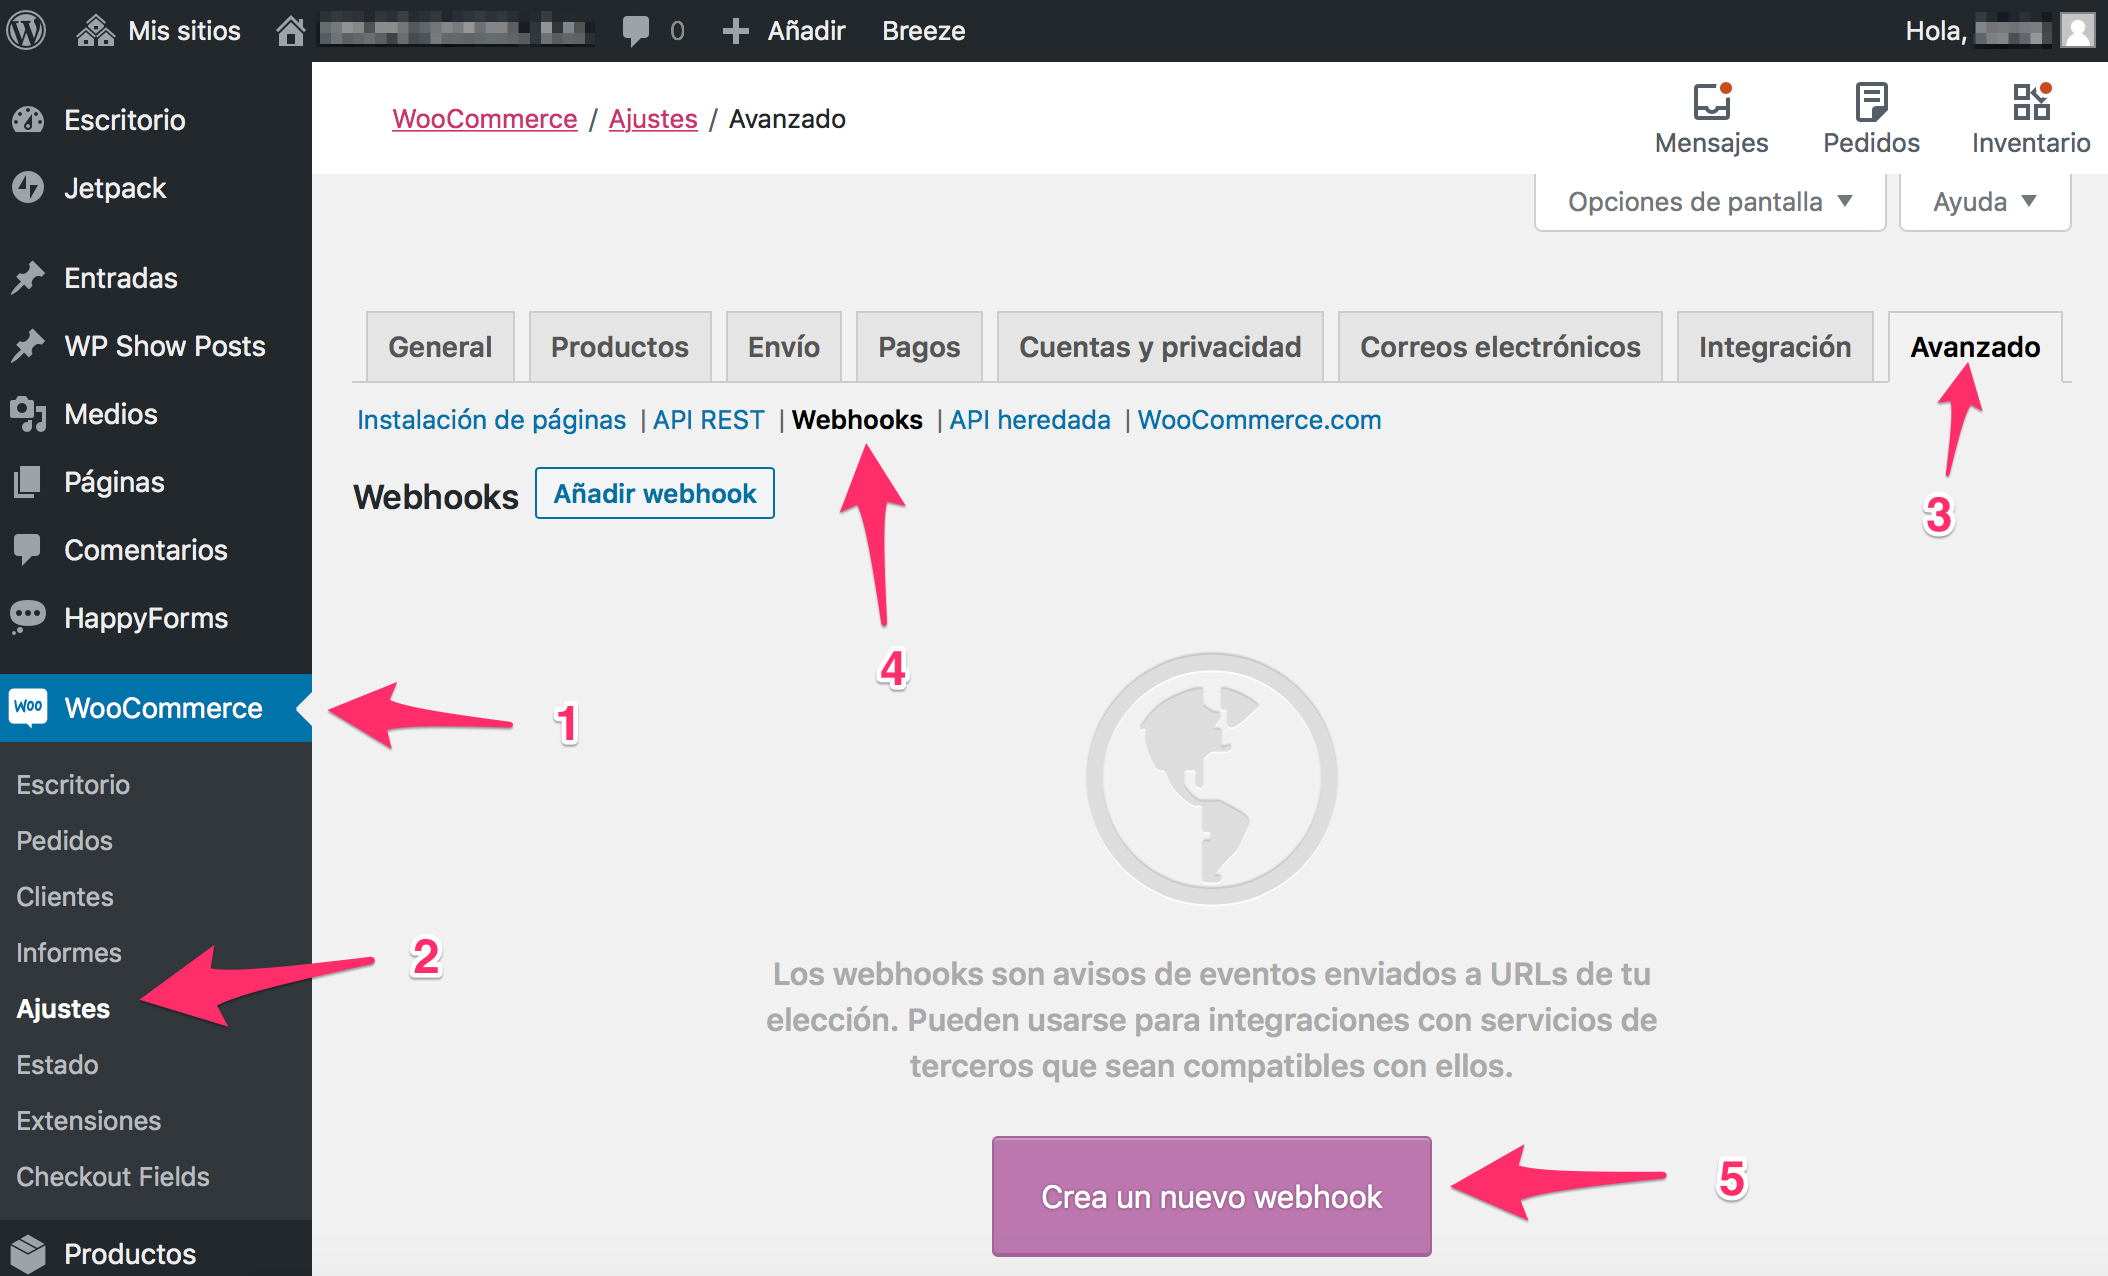Click Crea un nuevo webhook button

[x=1211, y=1196]
